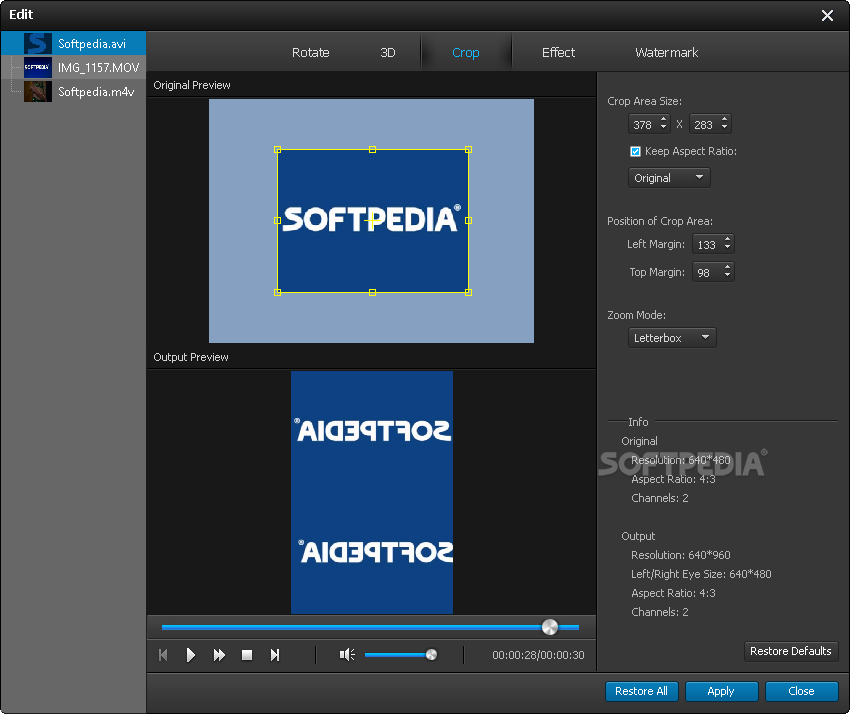Click top-right crop handle
The height and width of the screenshot is (714, 850).
[x=468, y=150]
